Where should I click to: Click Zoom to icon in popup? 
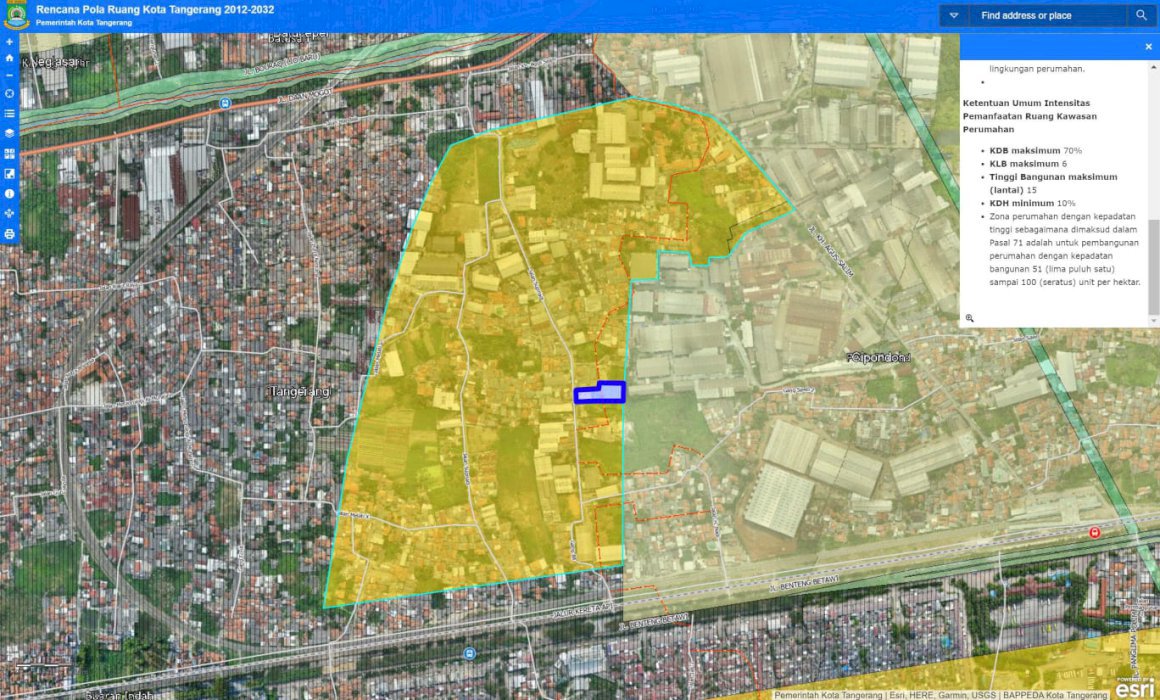tap(969, 318)
